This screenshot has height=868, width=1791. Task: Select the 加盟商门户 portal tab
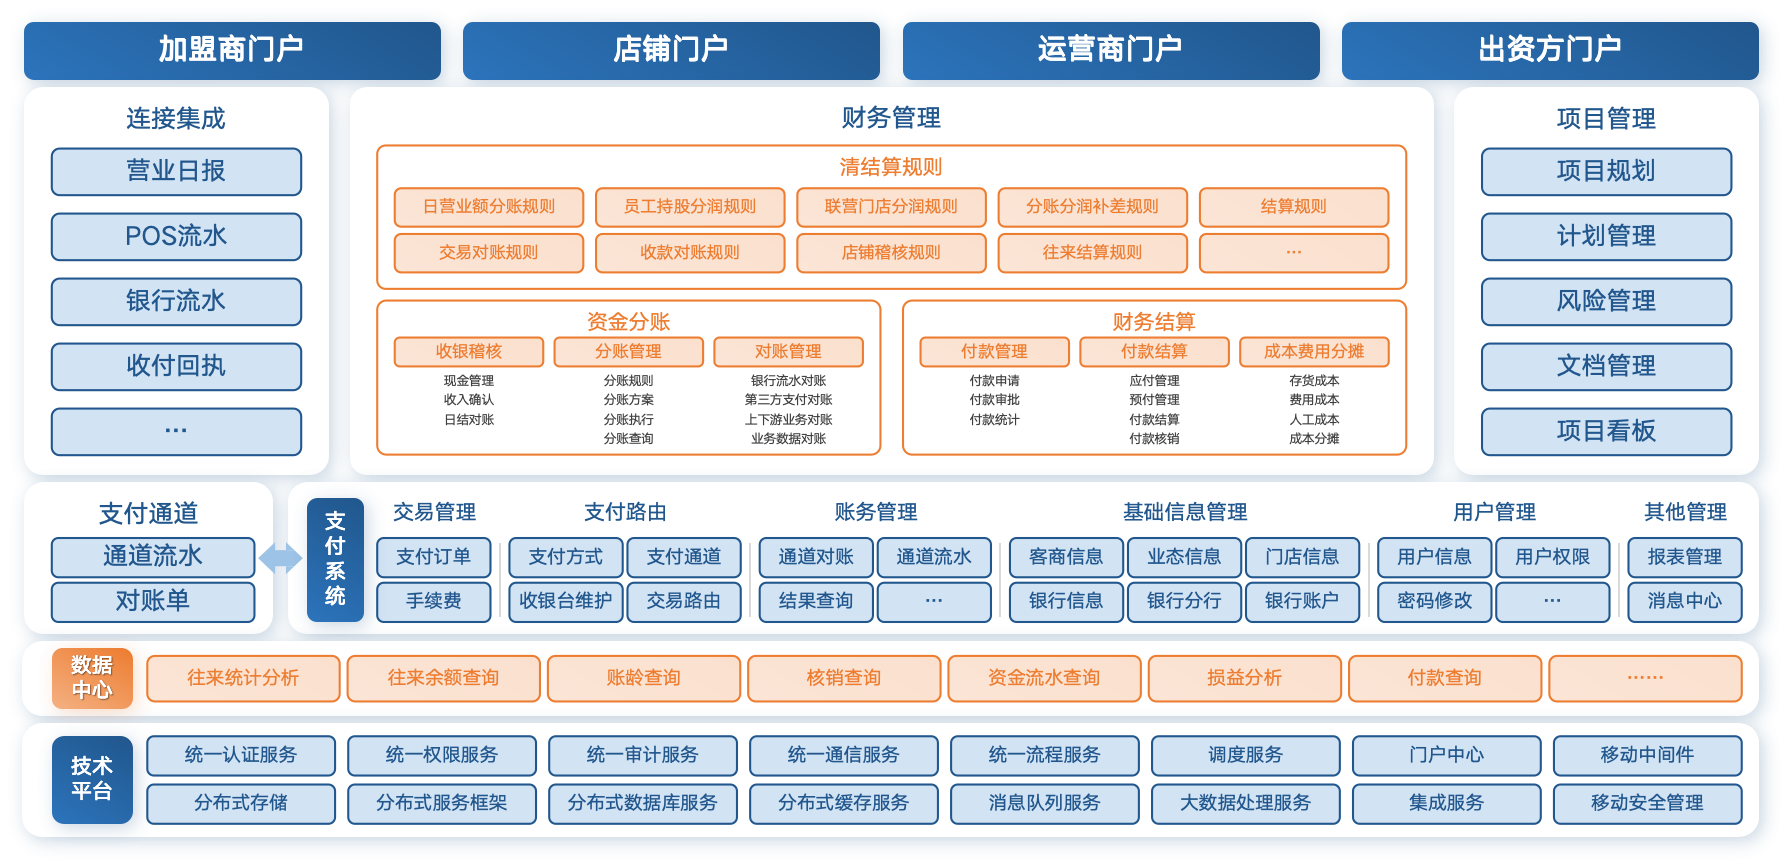[x=231, y=48]
